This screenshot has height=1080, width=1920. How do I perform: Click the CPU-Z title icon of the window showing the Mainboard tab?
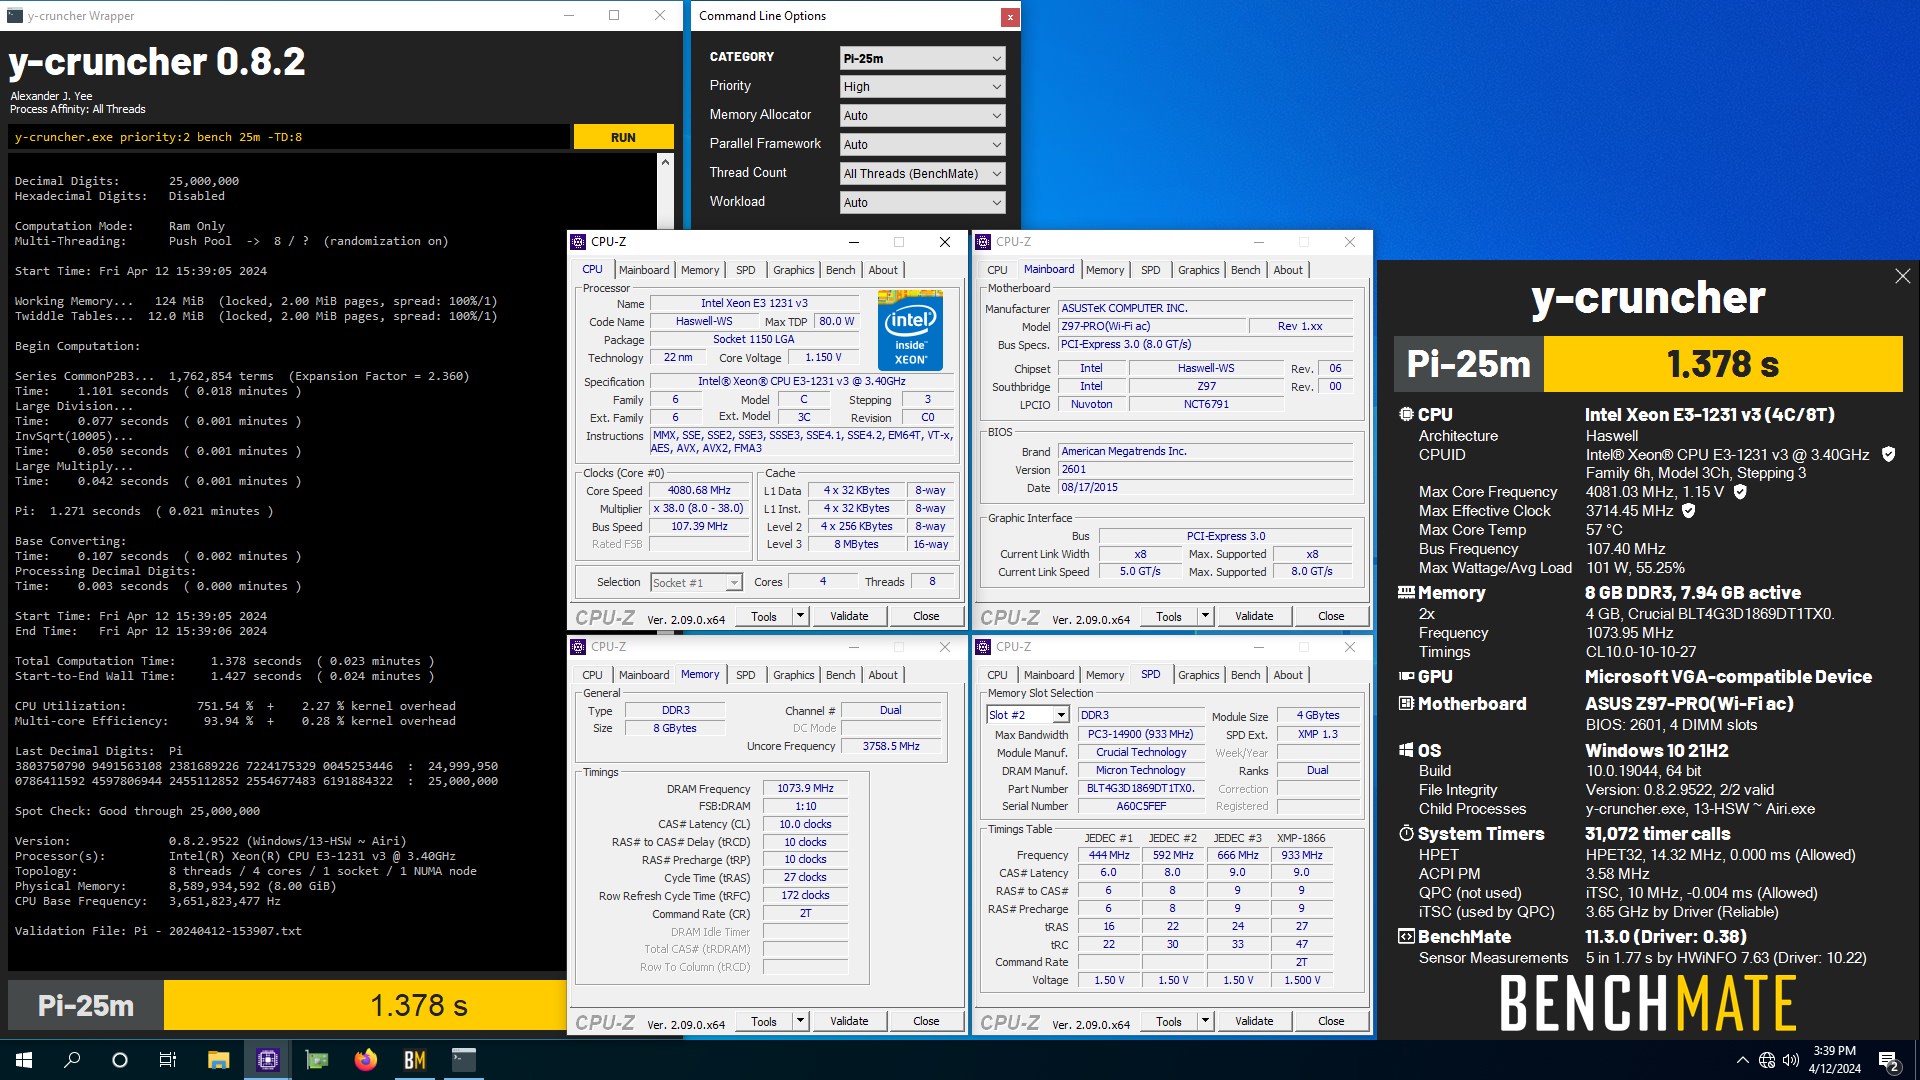[983, 242]
